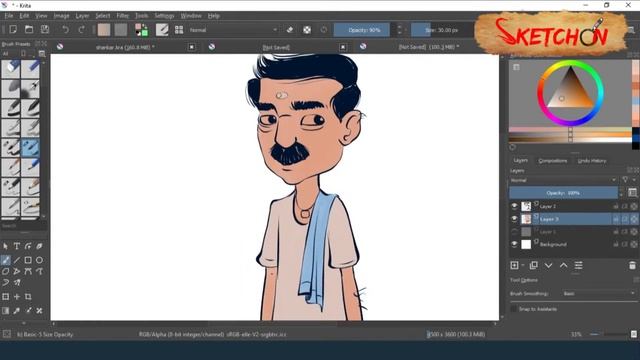640x360 pixels.
Task: Show the hidden greyed-out layer via its eye
Action: pos(514,231)
